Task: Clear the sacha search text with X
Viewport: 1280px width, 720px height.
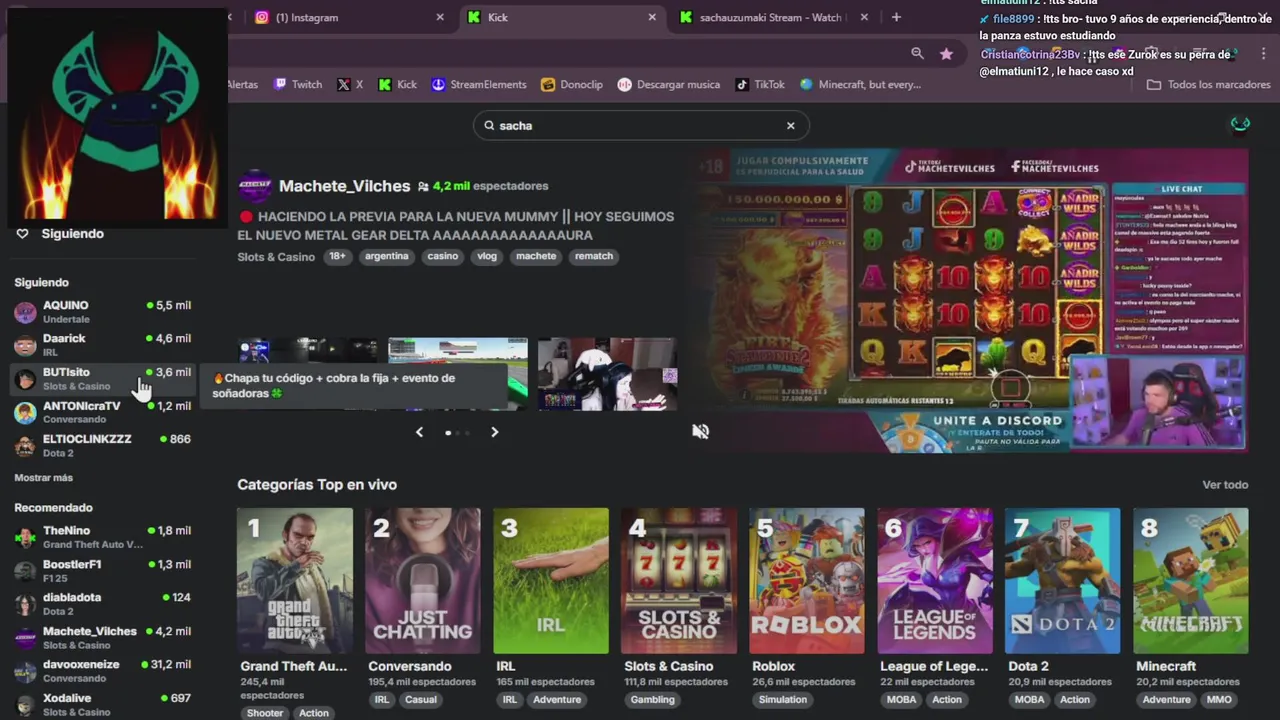Action: tap(790, 125)
